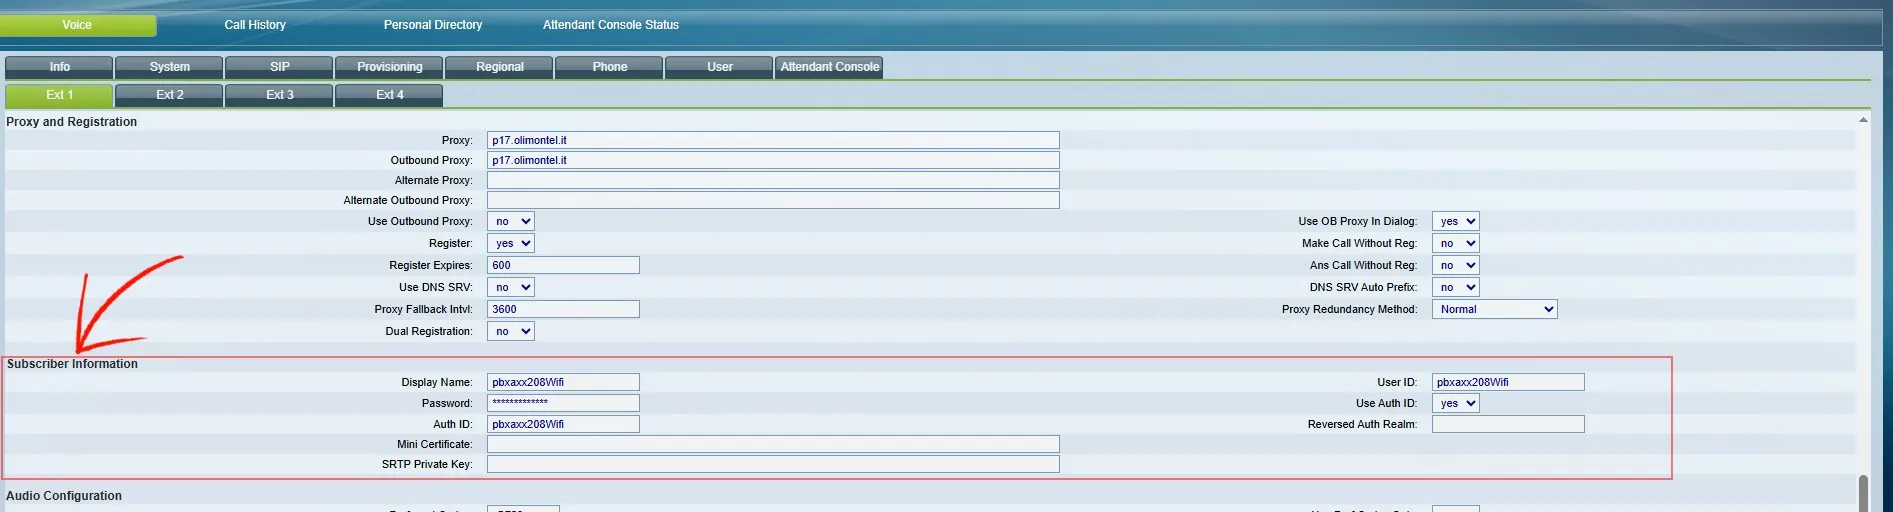Image resolution: width=1893 pixels, height=512 pixels.
Task: Expand the Use Outbound Proxy dropdown
Action: coord(510,221)
